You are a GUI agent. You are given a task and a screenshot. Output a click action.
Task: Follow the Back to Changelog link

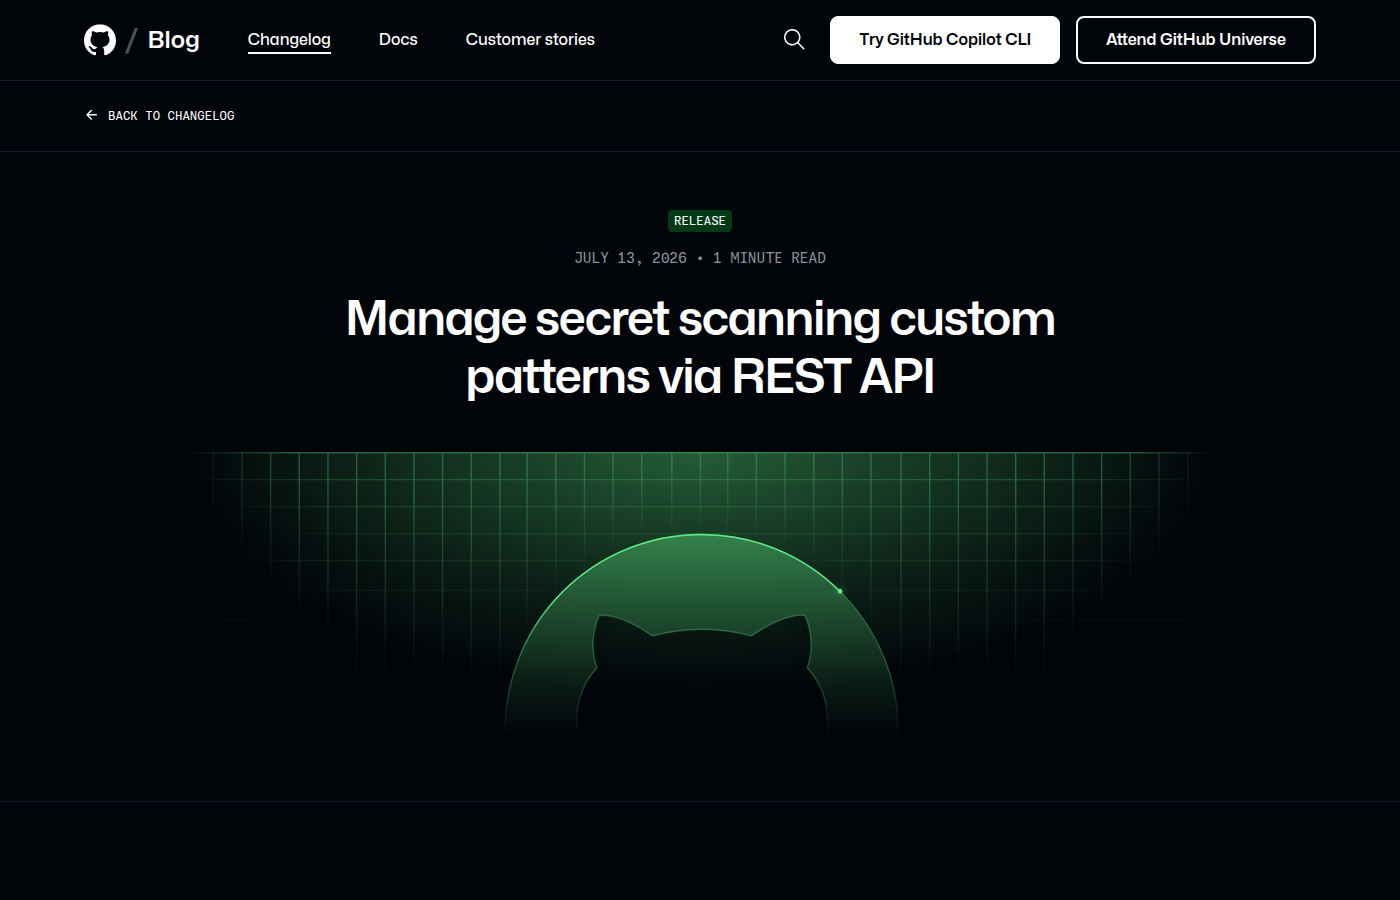pyautogui.click(x=160, y=116)
